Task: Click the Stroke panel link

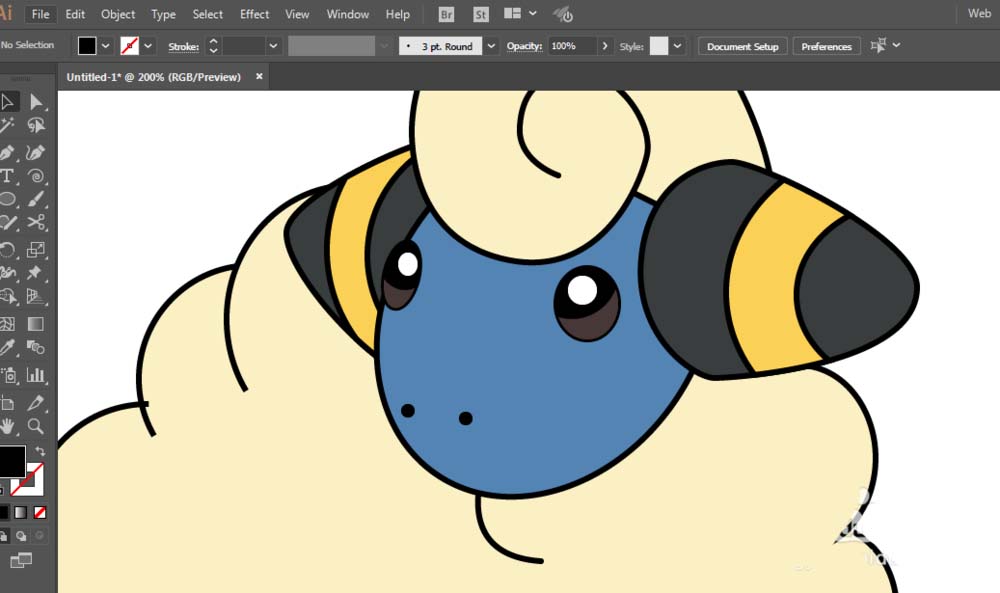Action: click(x=184, y=47)
